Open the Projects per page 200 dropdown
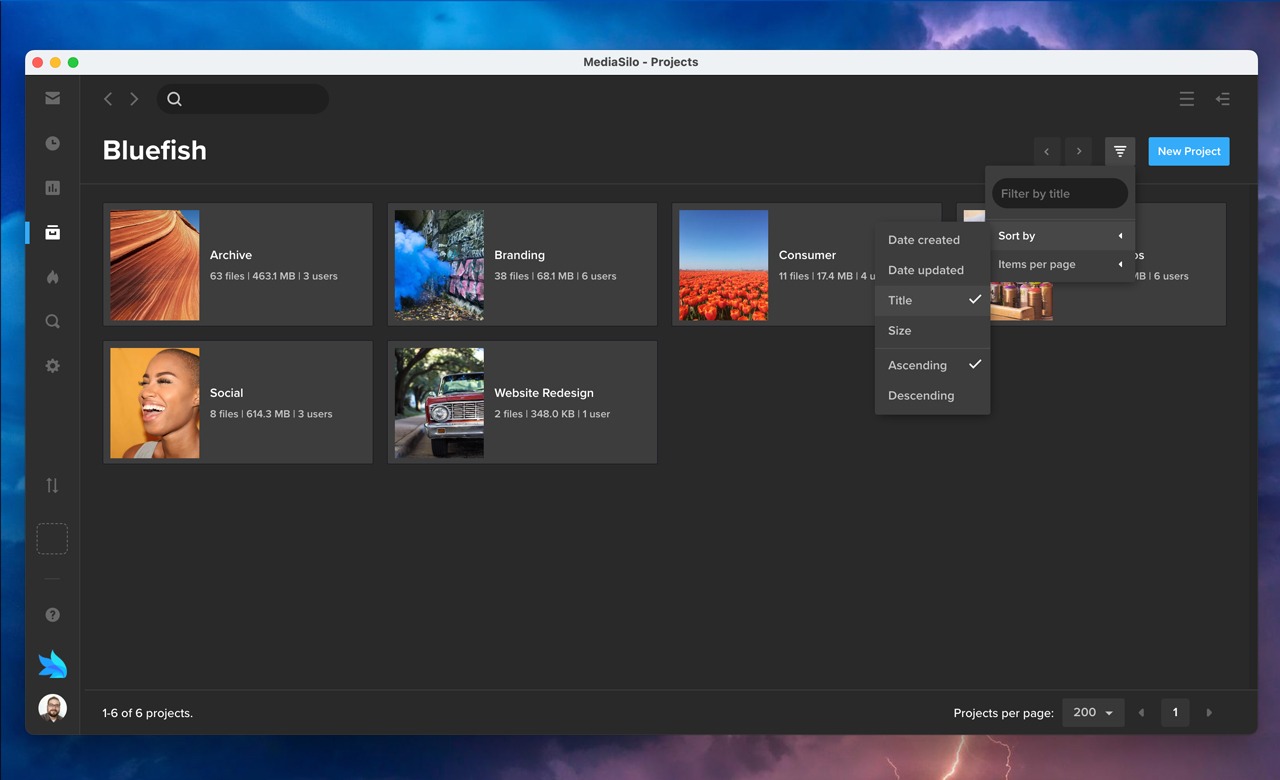The height and width of the screenshot is (780, 1280). coord(1093,713)
